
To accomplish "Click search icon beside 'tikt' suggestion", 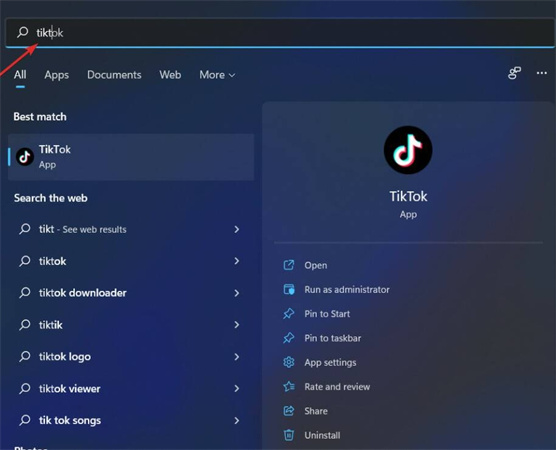I will pyautogui.click(x=24, y=229).
